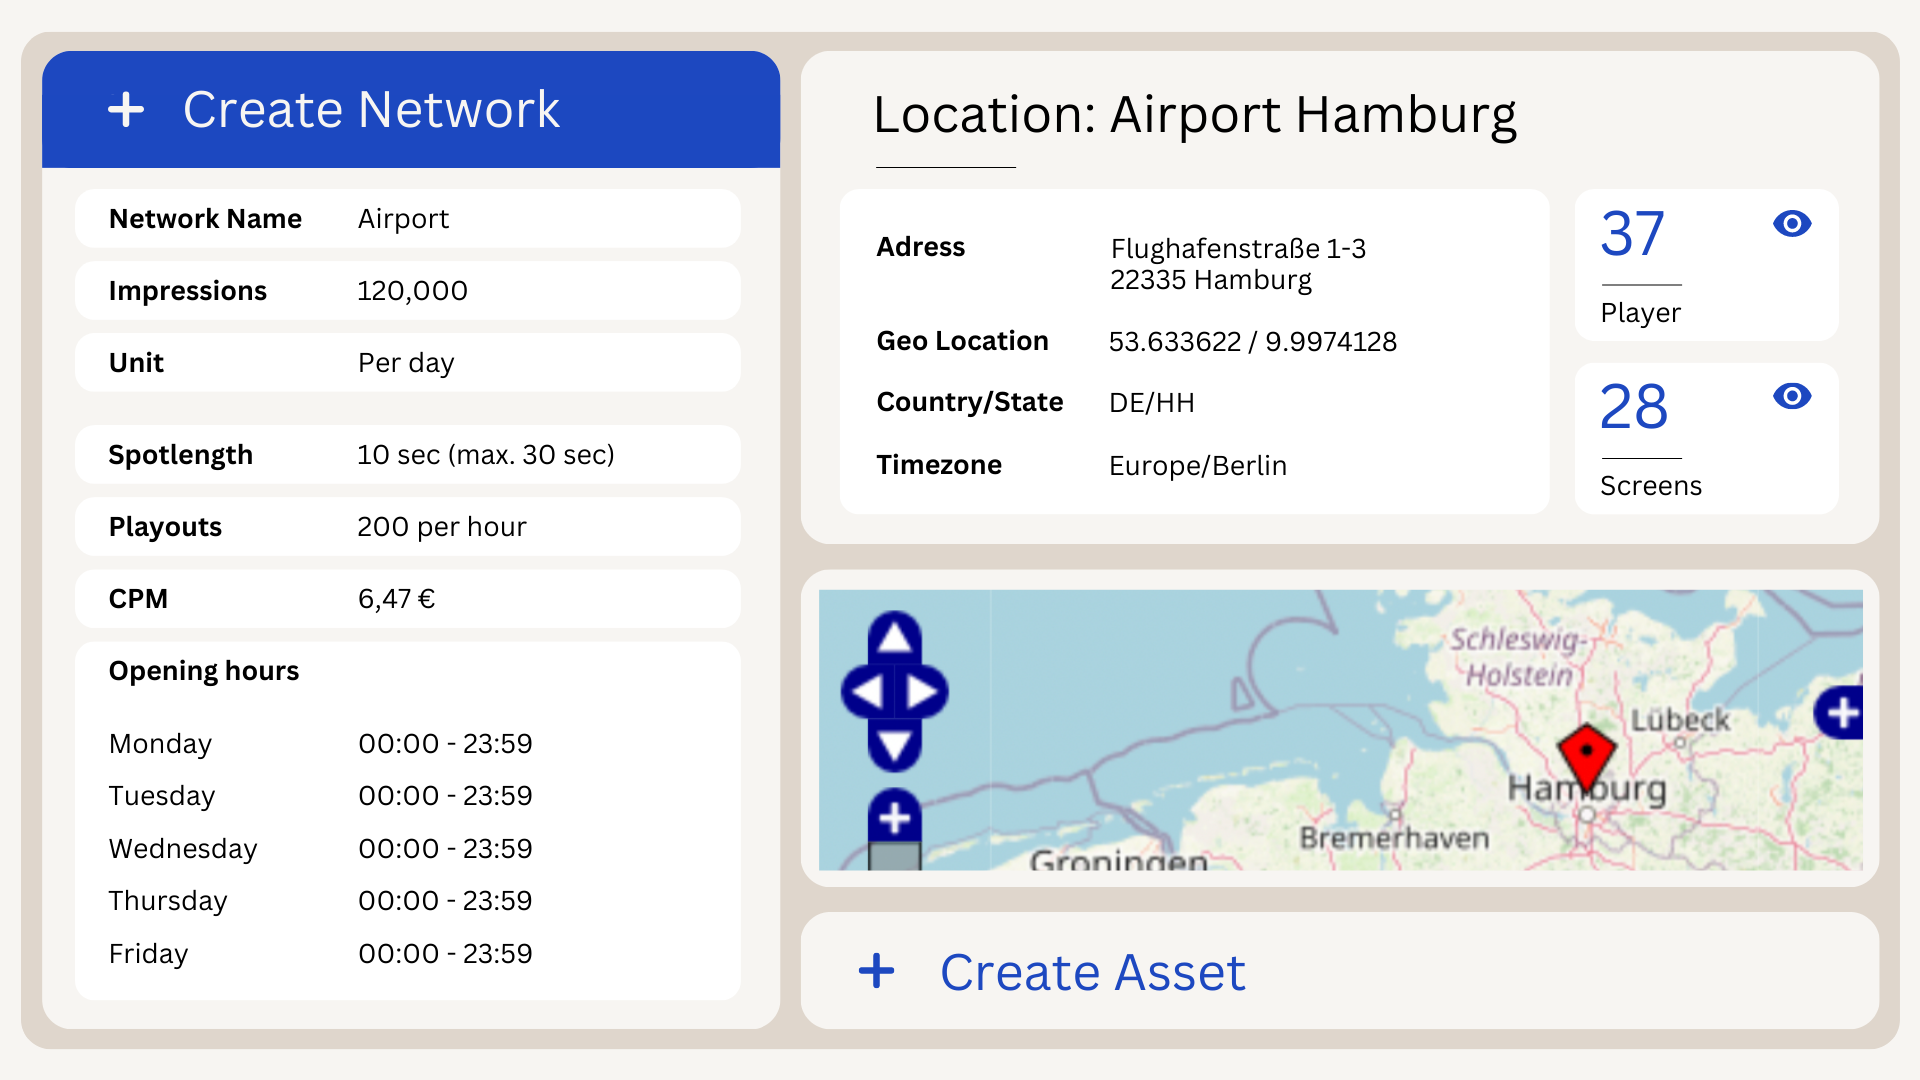Click the map zoom slider bar
The width and height of the screenshot is (1920, 1080).
894,856
